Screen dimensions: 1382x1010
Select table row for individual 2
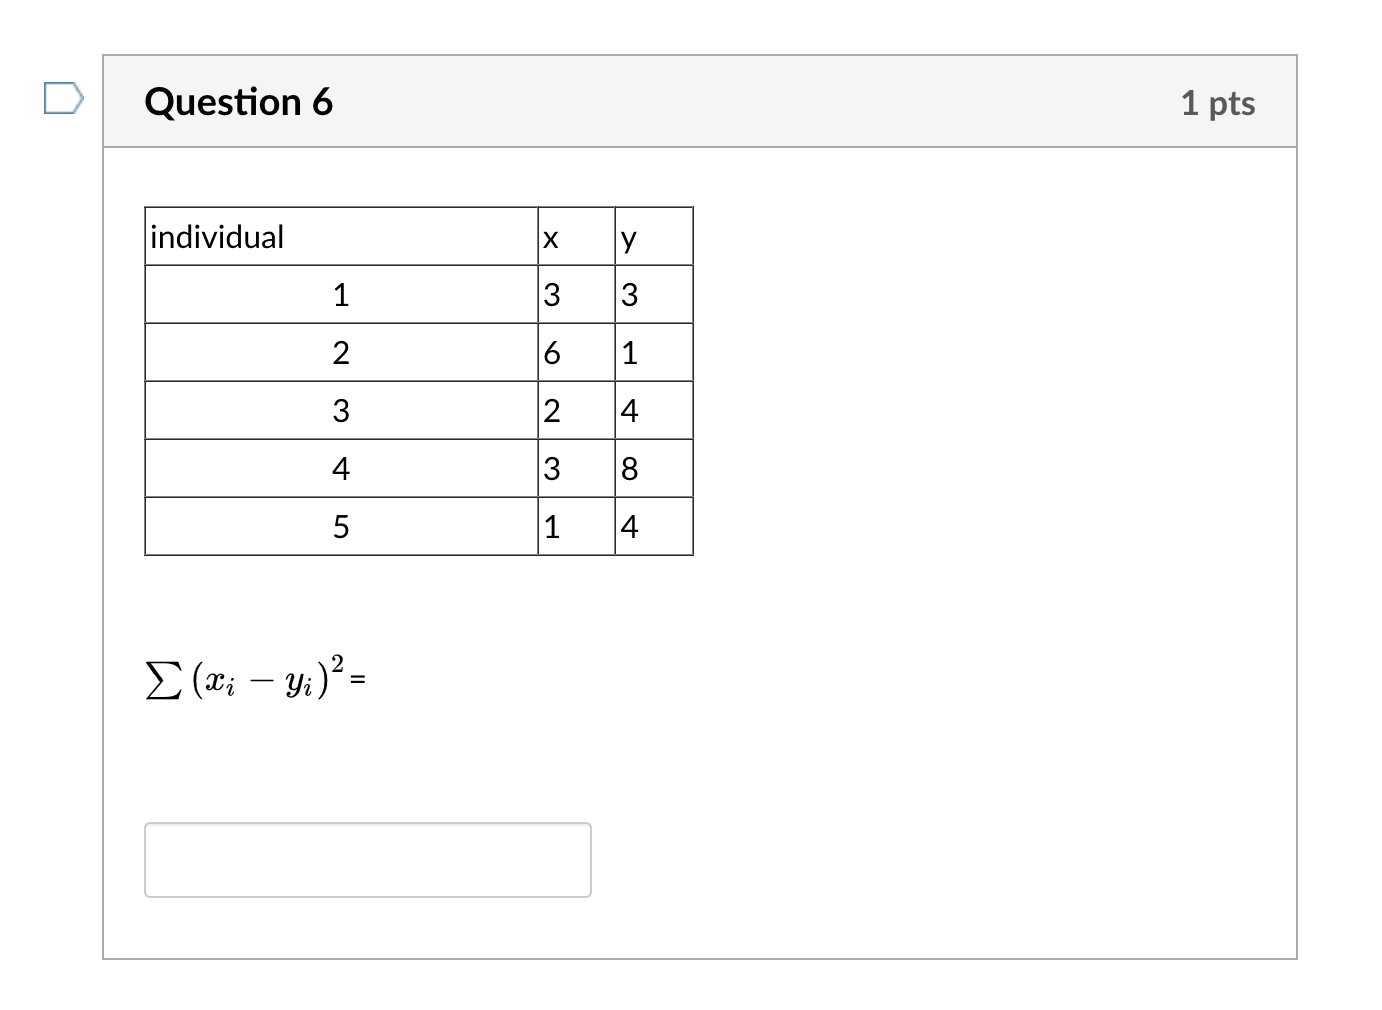[341, 352]
